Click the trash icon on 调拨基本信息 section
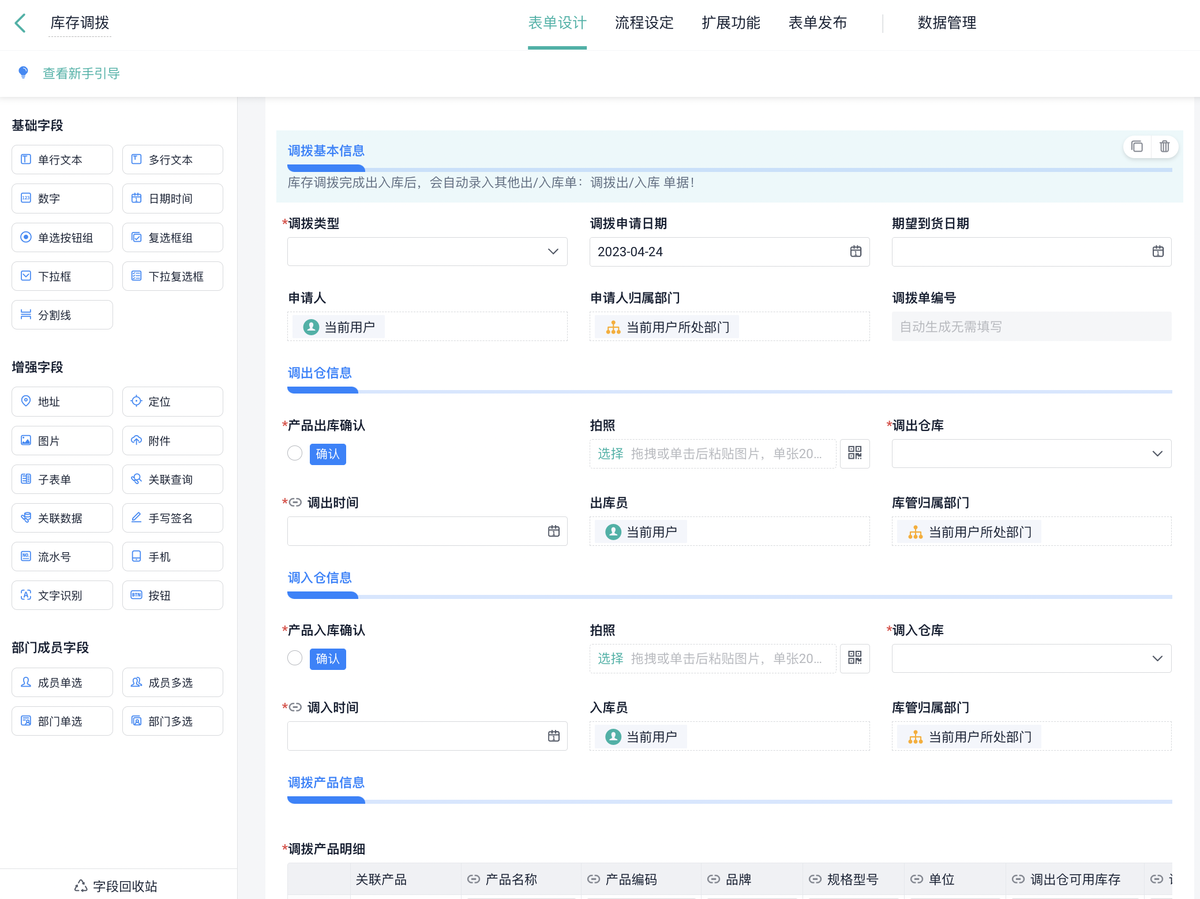Screen dimensions: 1200x899 click(x=1165, y=147)
